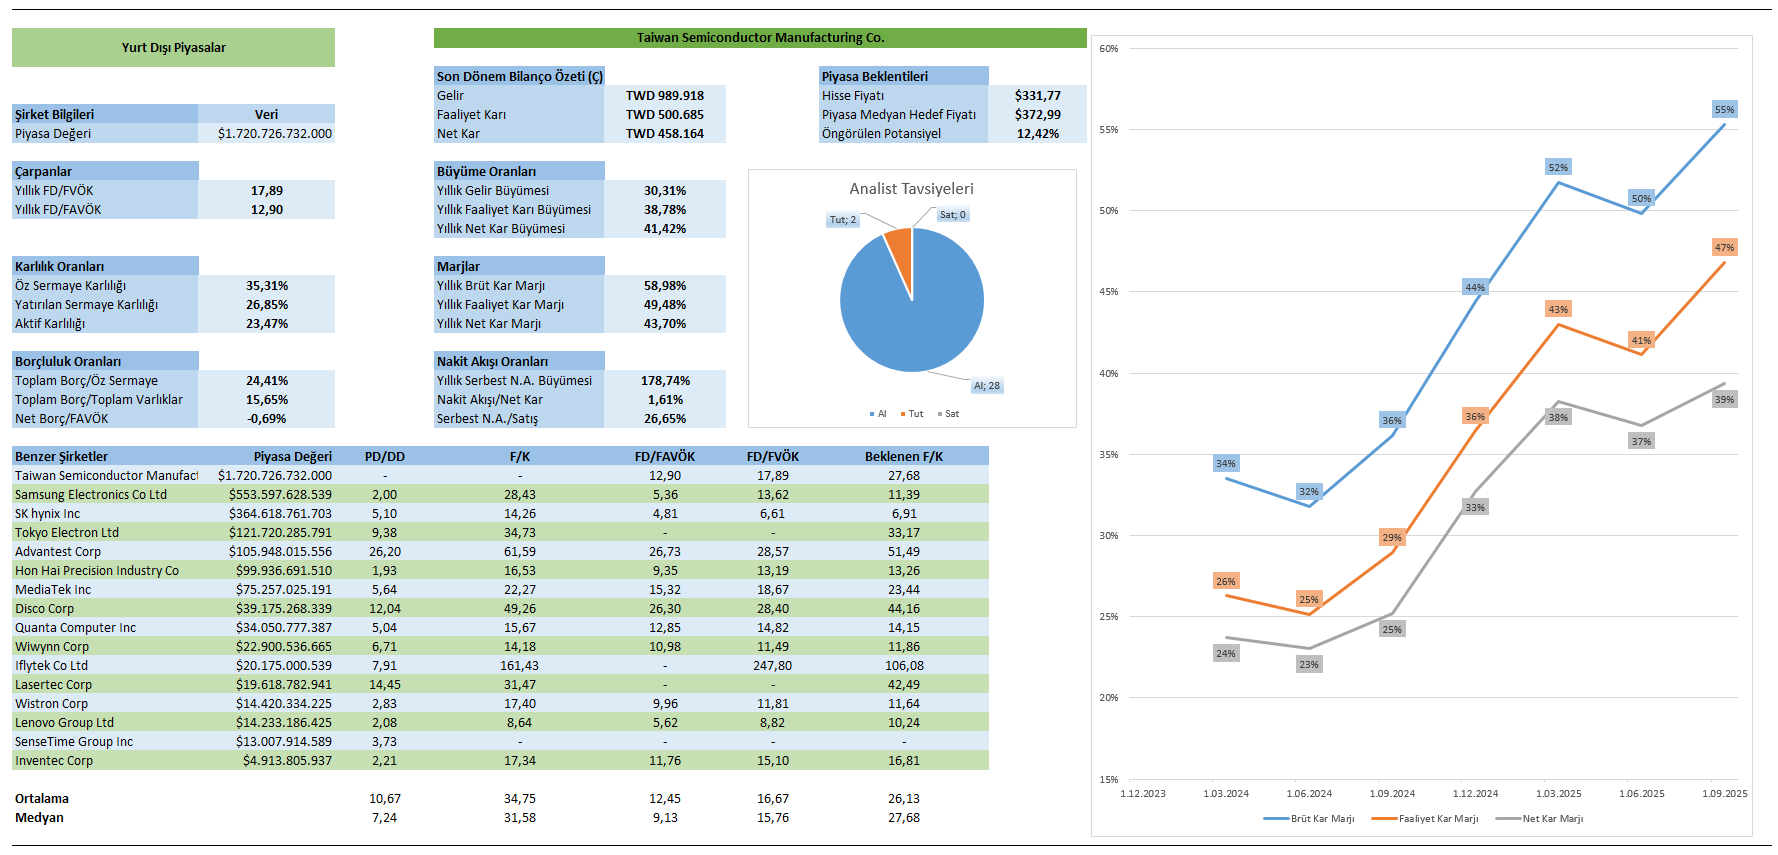Select the Öngörülen Potansiyel value 12,42%
The image size is (1778, 855).
[x=1037, y=134]
